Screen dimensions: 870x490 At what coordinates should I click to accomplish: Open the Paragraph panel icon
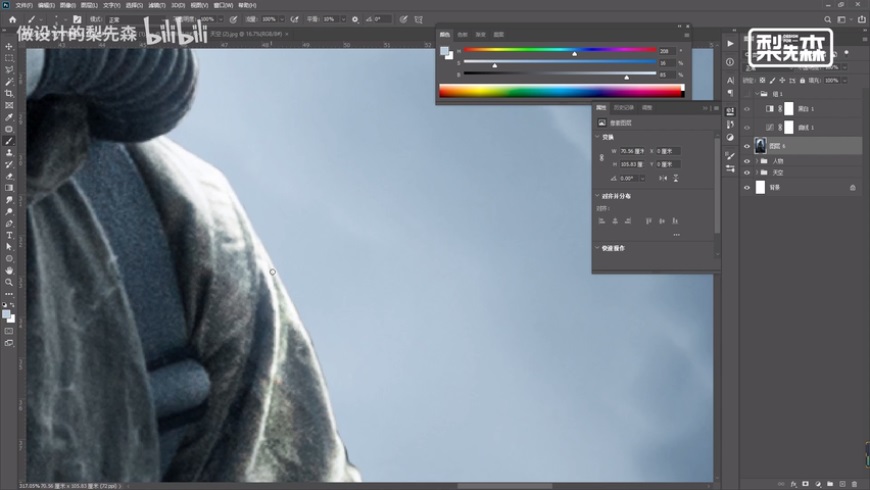pyautogui.click(x=730, y=93)
